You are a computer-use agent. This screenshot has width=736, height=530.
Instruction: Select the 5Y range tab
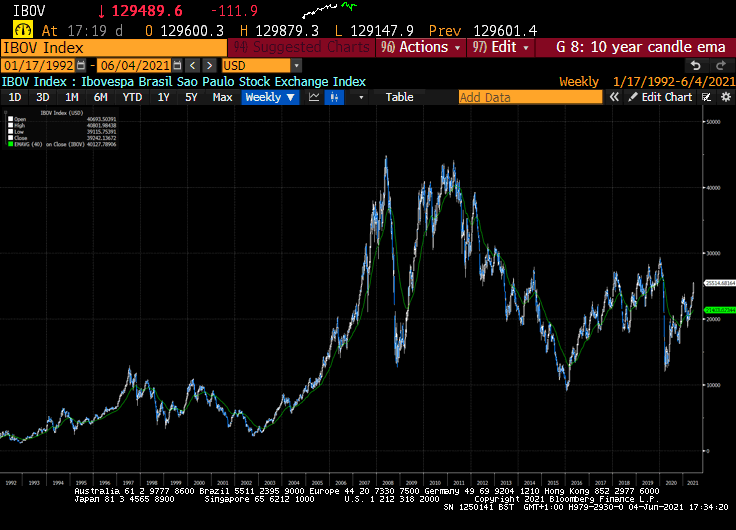[x=191, y=97]
